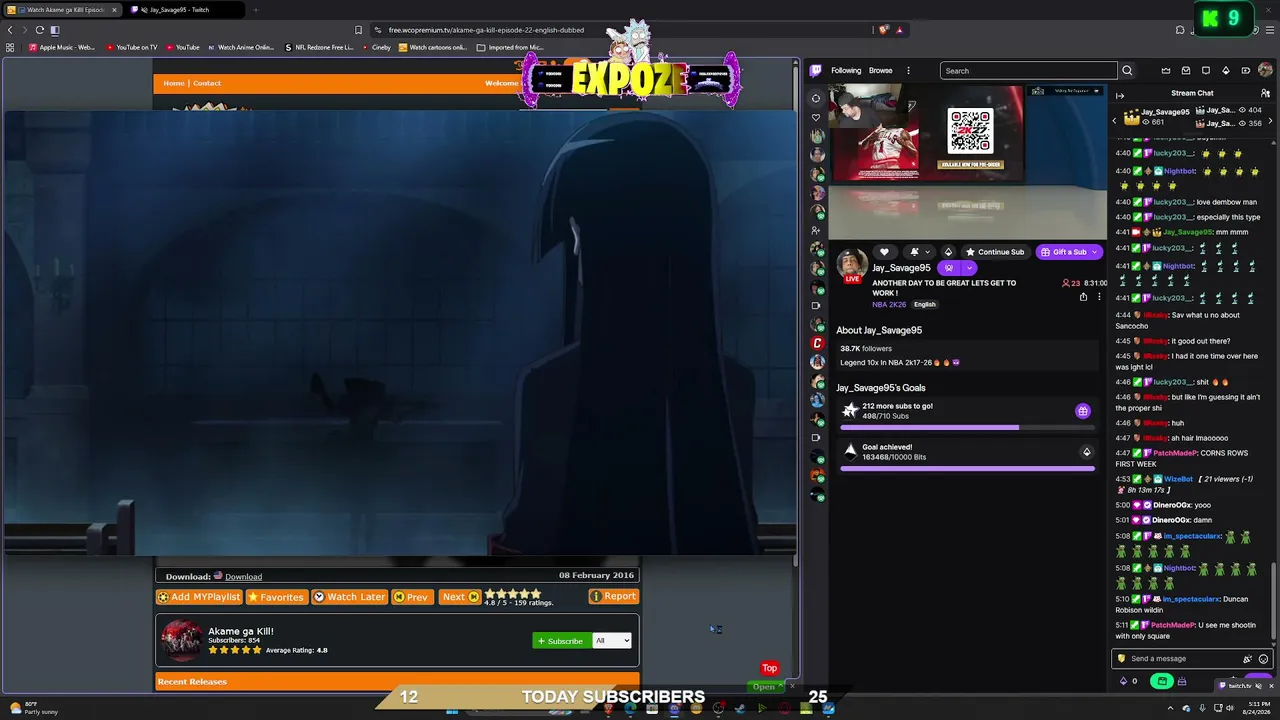Click the Bits cheer icon in chat input
The height and width of the screenshot is (720, 1280).
[x=1247, y=659]
